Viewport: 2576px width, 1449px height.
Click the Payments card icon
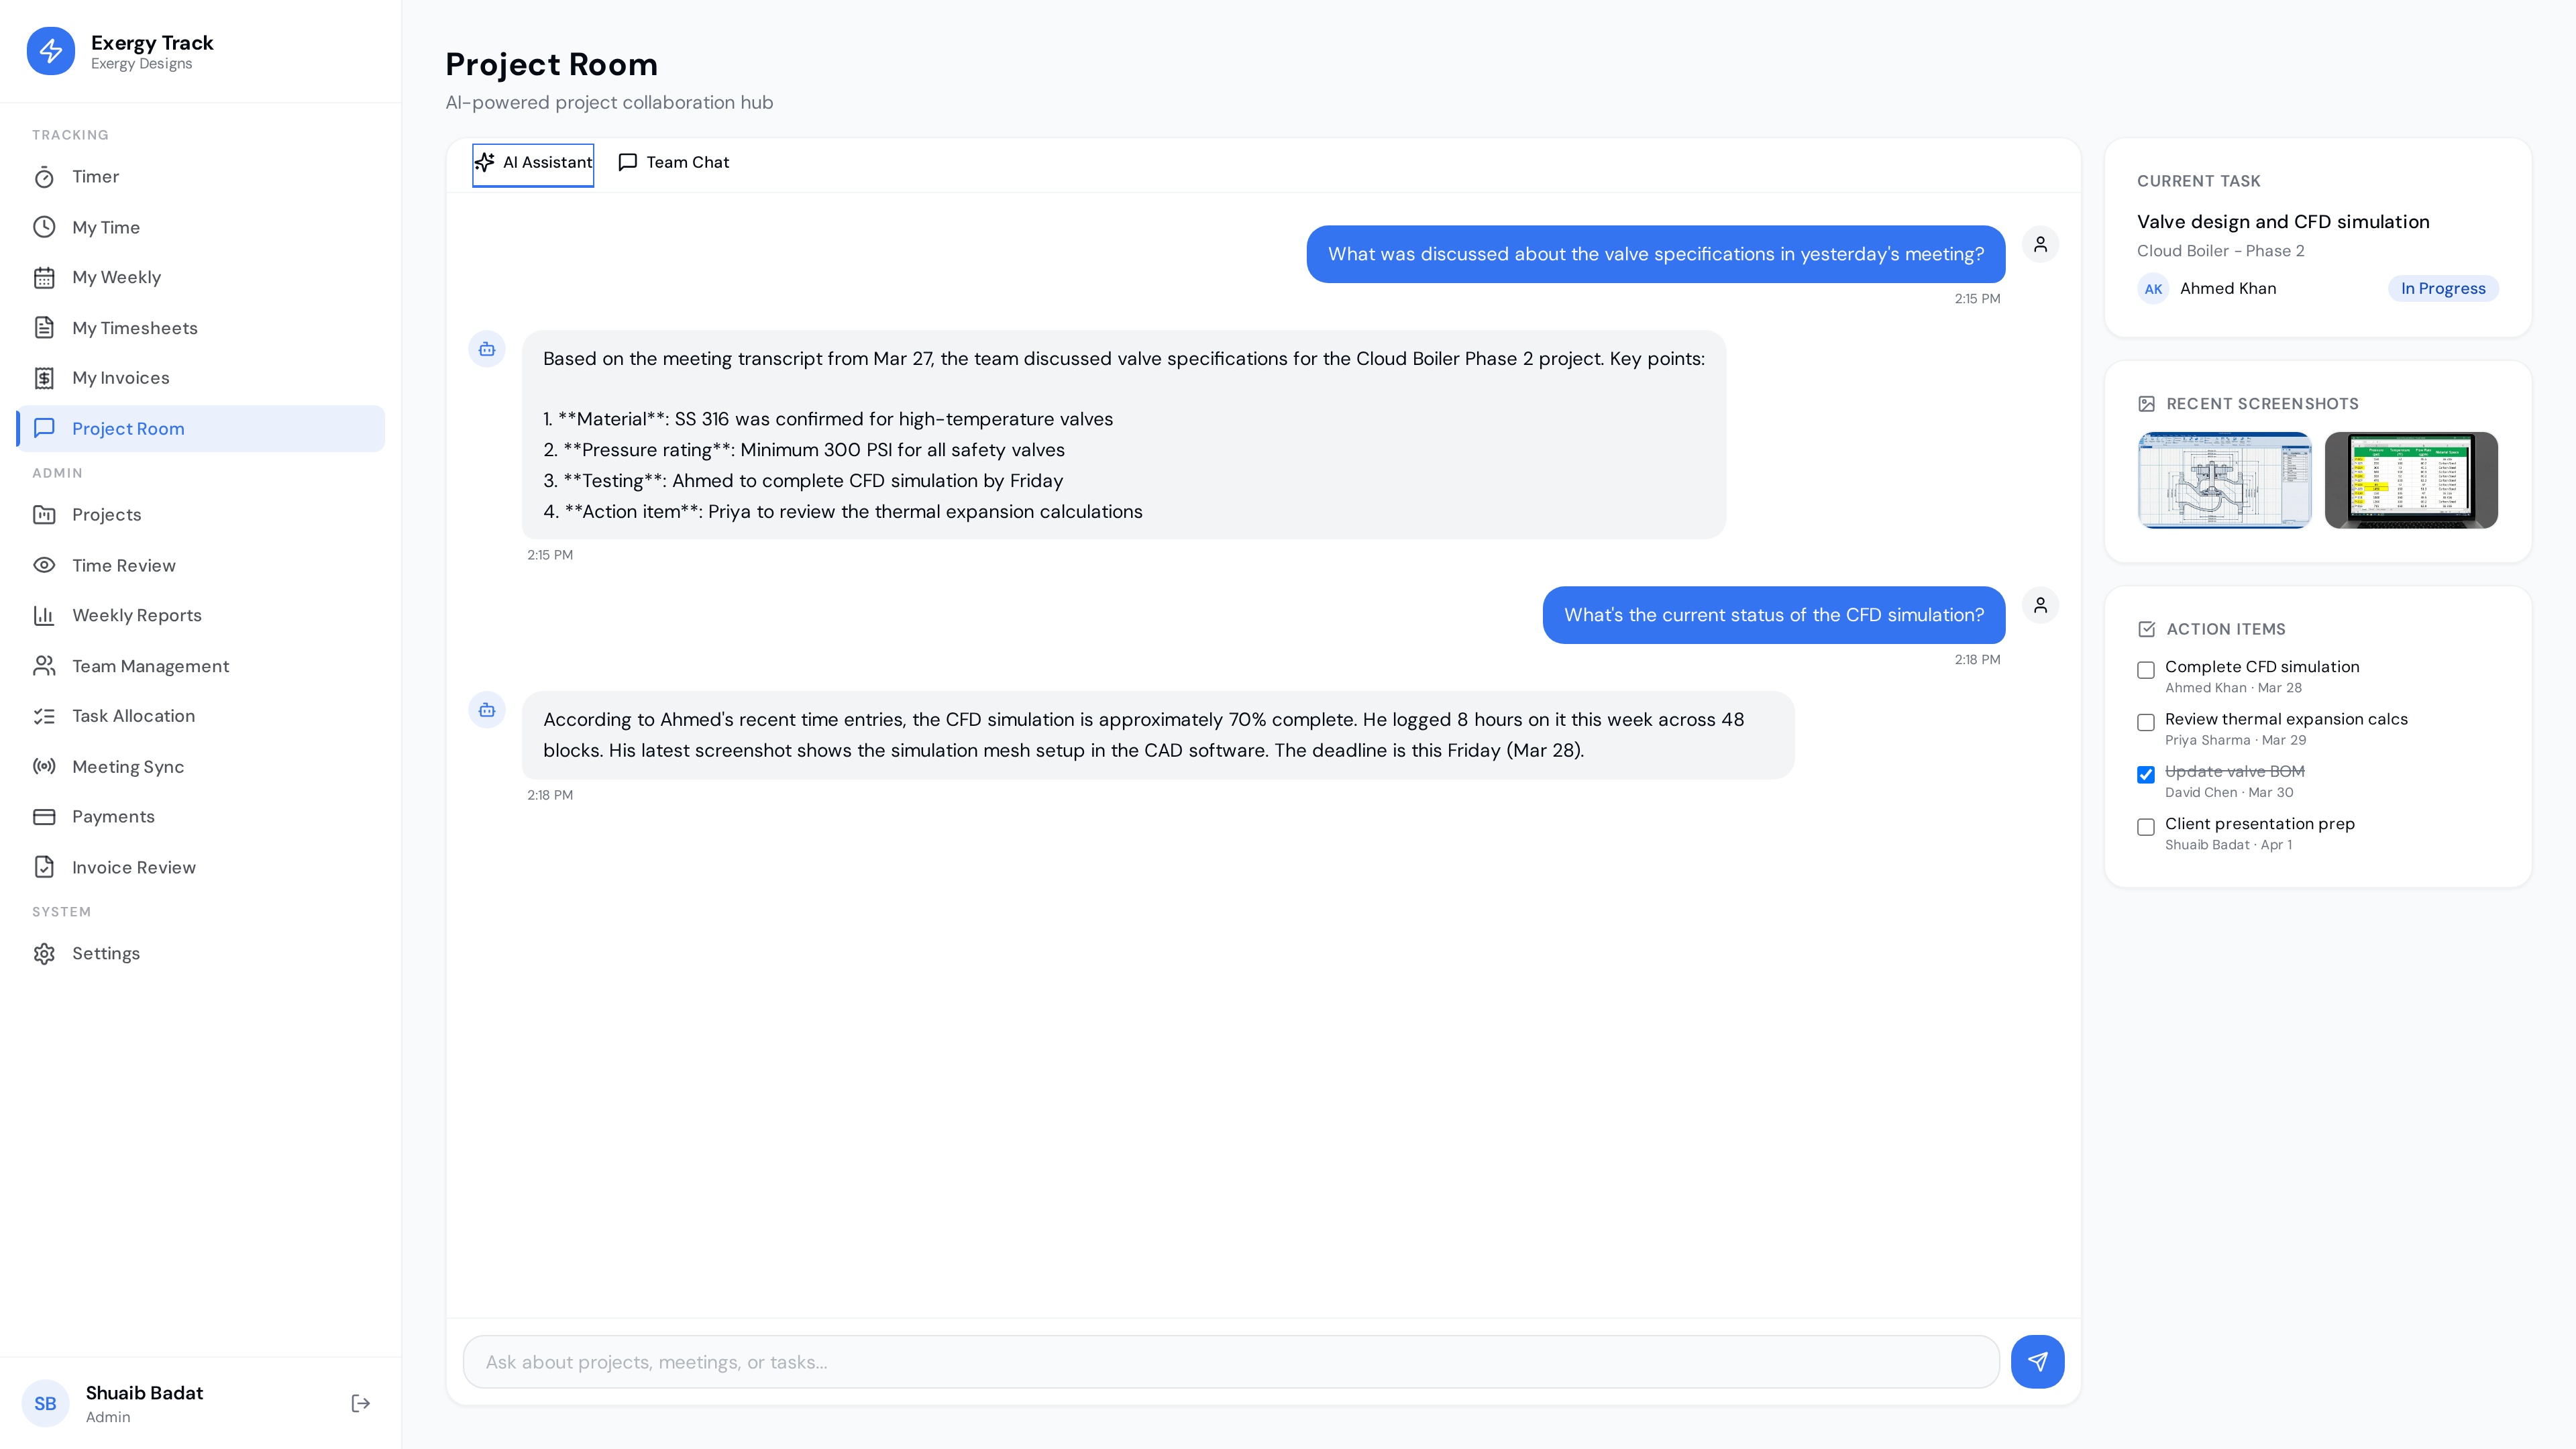pos(44,816)
